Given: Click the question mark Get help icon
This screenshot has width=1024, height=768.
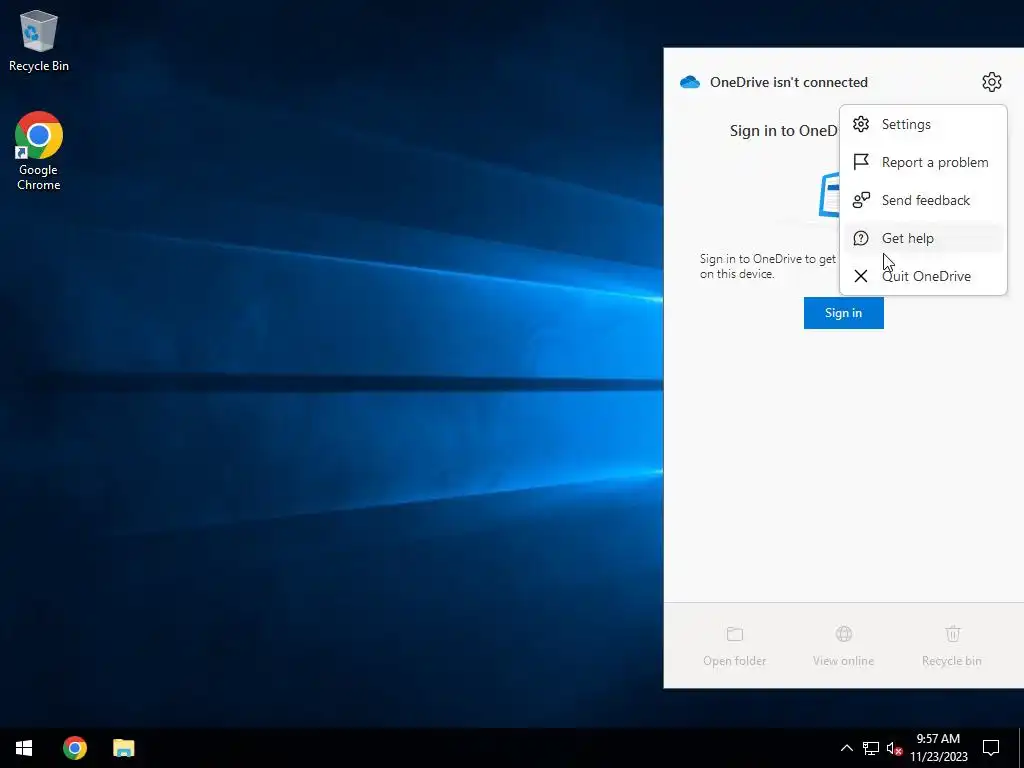Looking at the screenshot, I should tap(861, 238).
